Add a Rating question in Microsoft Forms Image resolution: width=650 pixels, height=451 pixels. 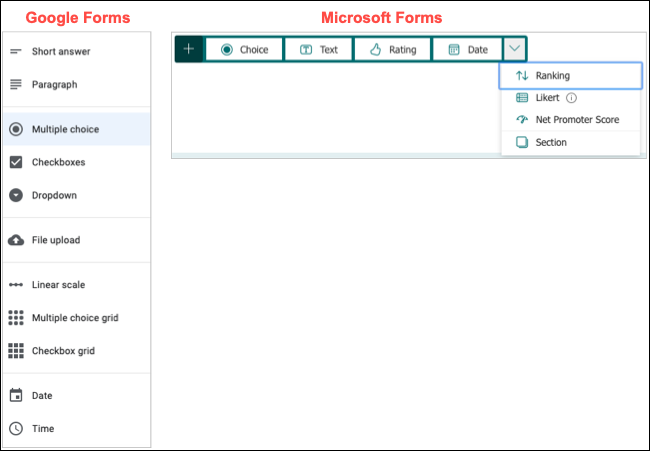pos(392,49)
